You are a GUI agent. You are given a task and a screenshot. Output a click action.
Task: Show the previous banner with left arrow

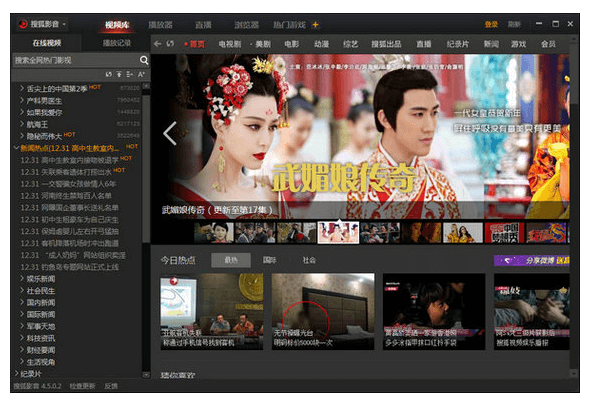pos(170,133)
